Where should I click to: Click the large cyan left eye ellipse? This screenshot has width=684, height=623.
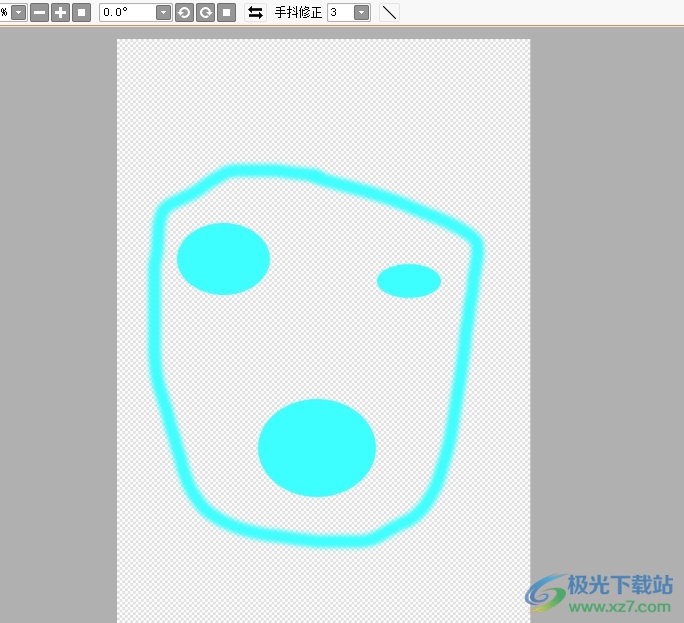pyautogui.click(x=223, y=259)
